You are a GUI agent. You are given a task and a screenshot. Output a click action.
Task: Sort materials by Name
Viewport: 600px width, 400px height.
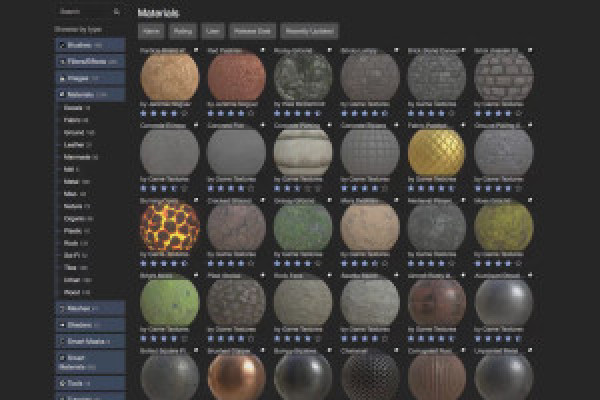pyautogui.click(x=152, y=31)
